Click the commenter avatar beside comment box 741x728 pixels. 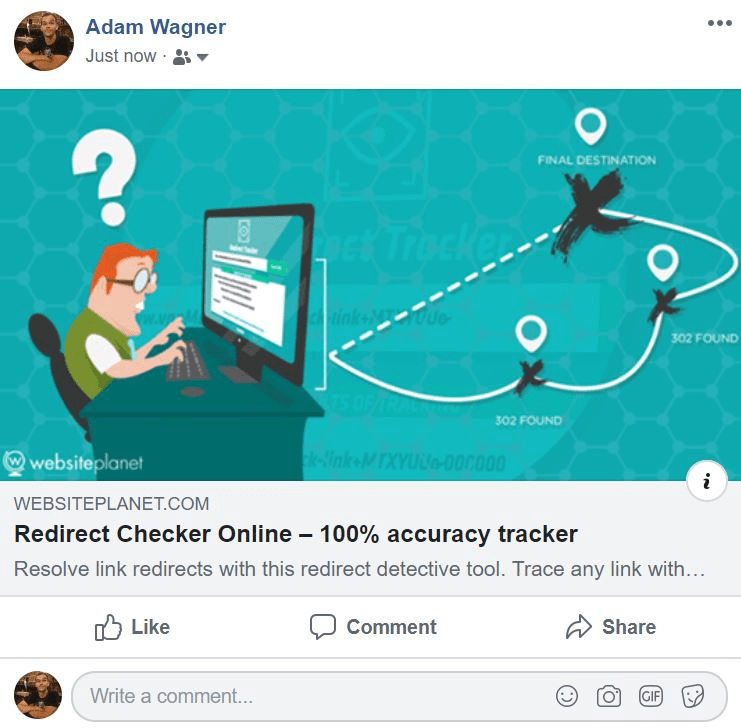pos(38,695)
